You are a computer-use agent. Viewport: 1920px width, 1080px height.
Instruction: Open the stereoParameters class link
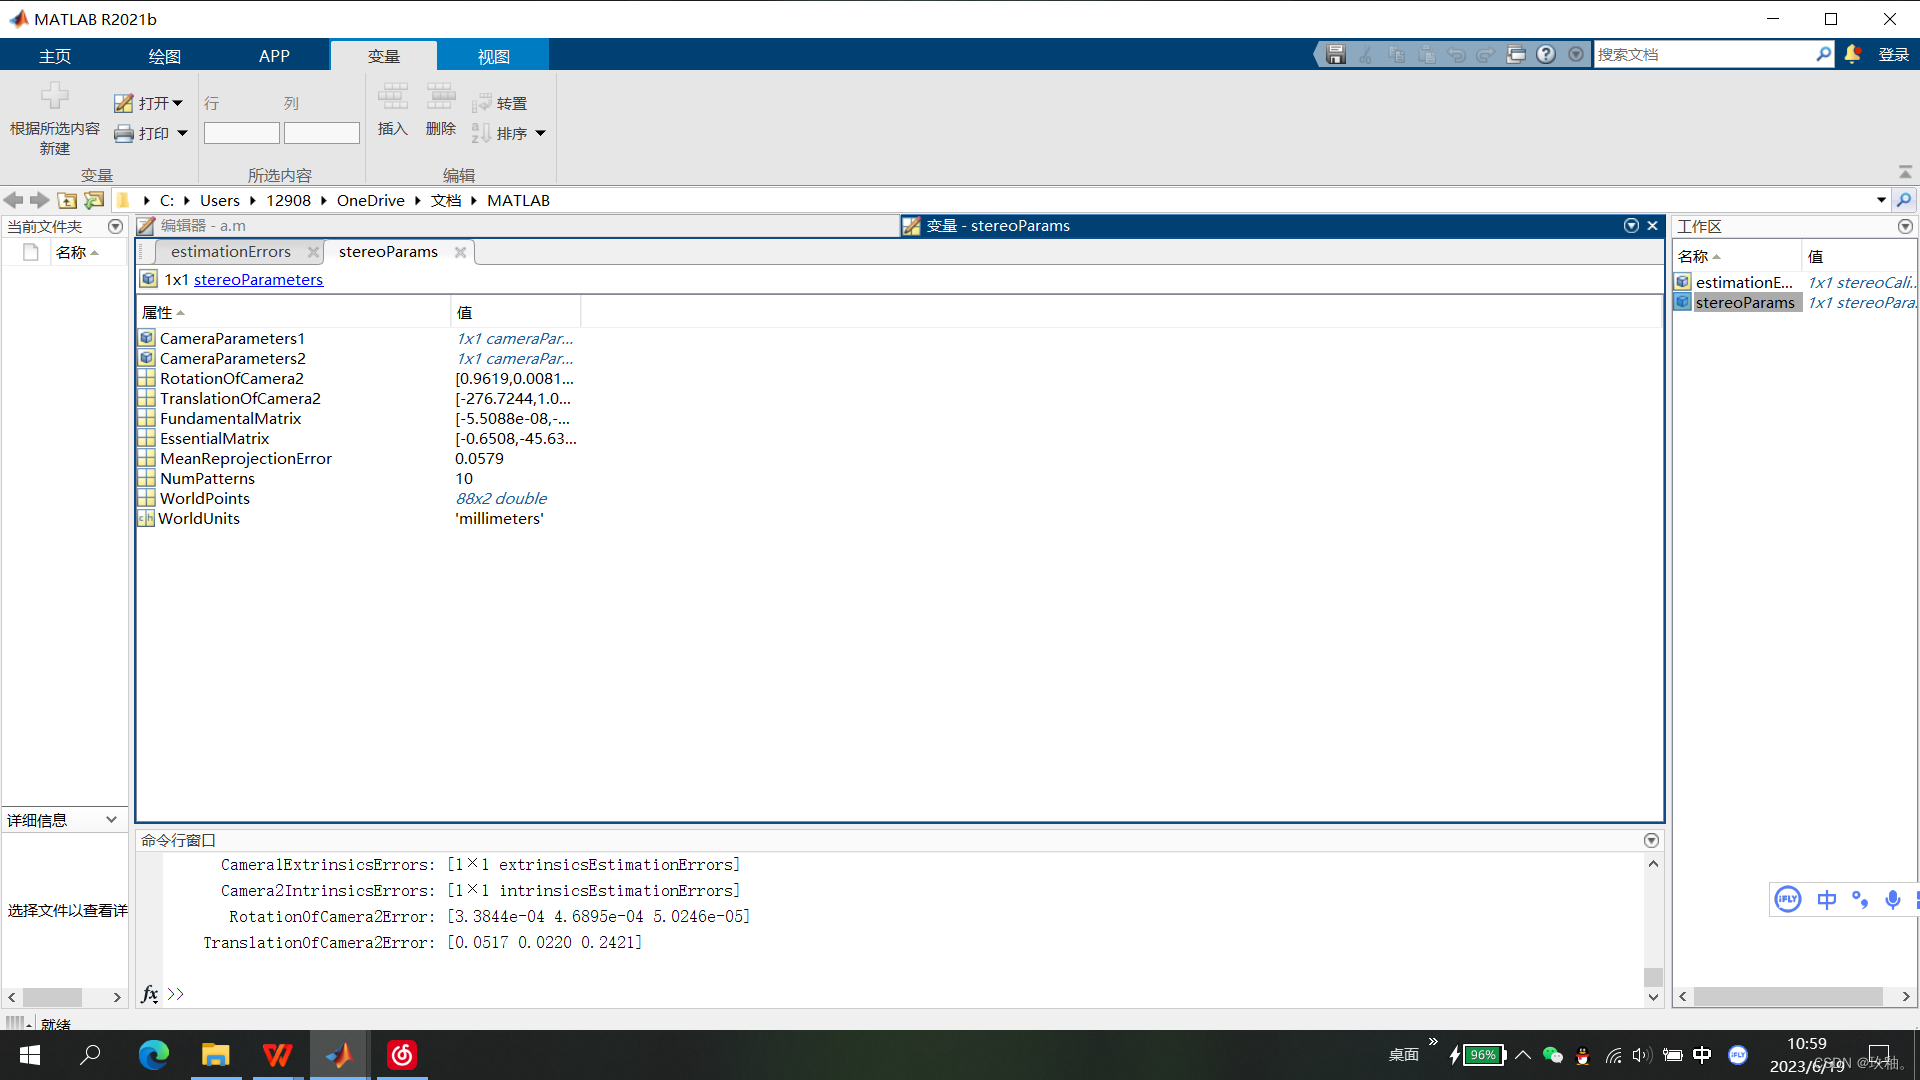[258, 280]
